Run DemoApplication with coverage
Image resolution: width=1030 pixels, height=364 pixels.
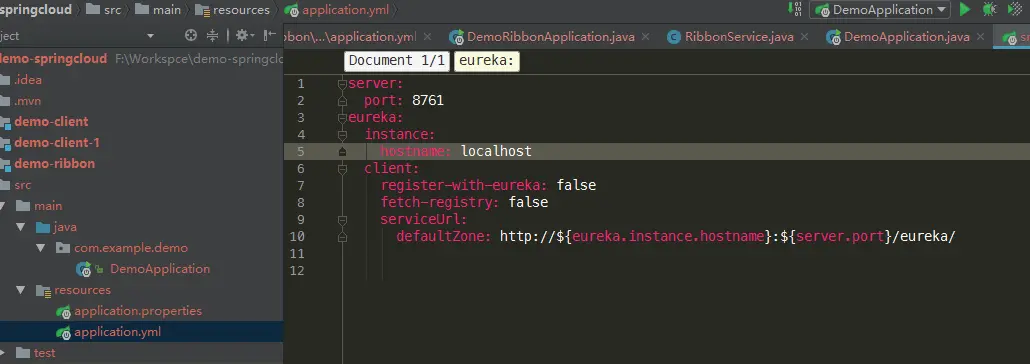click(1015, 9)
